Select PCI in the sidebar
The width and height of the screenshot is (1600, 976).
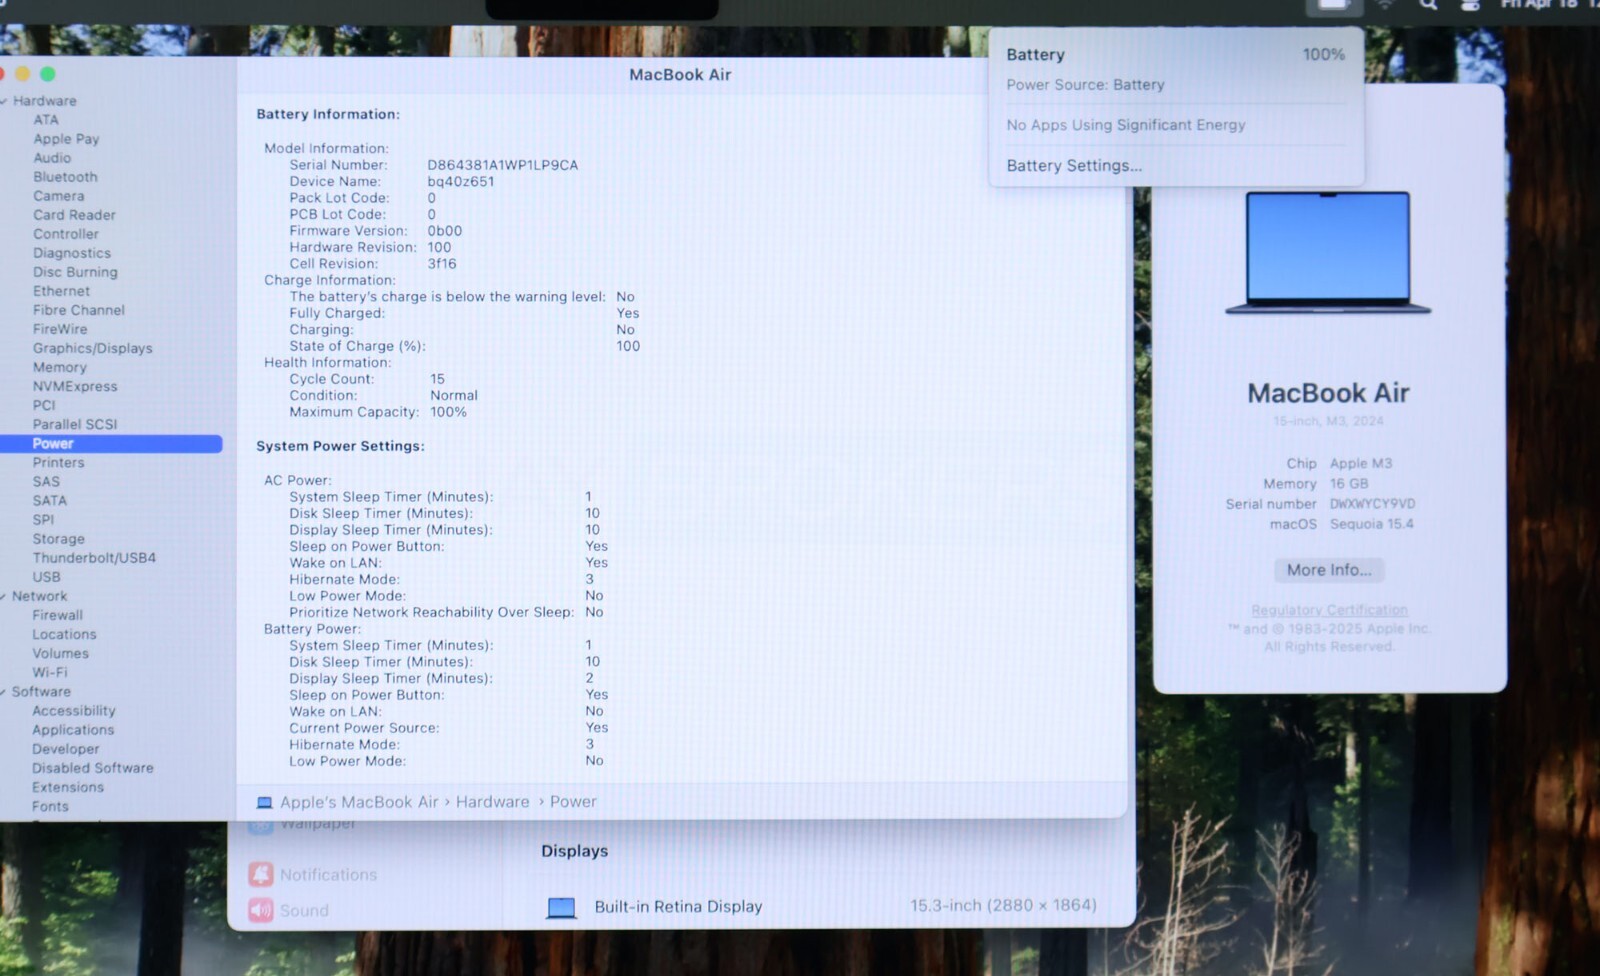click(44, 405)
